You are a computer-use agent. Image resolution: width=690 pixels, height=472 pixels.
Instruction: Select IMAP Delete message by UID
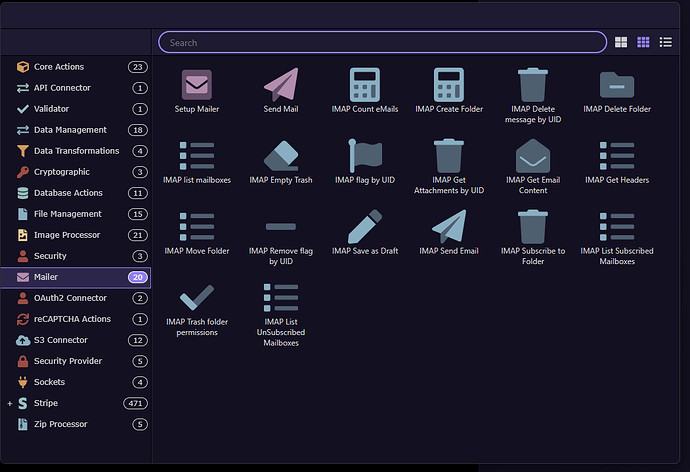[533, 96]
